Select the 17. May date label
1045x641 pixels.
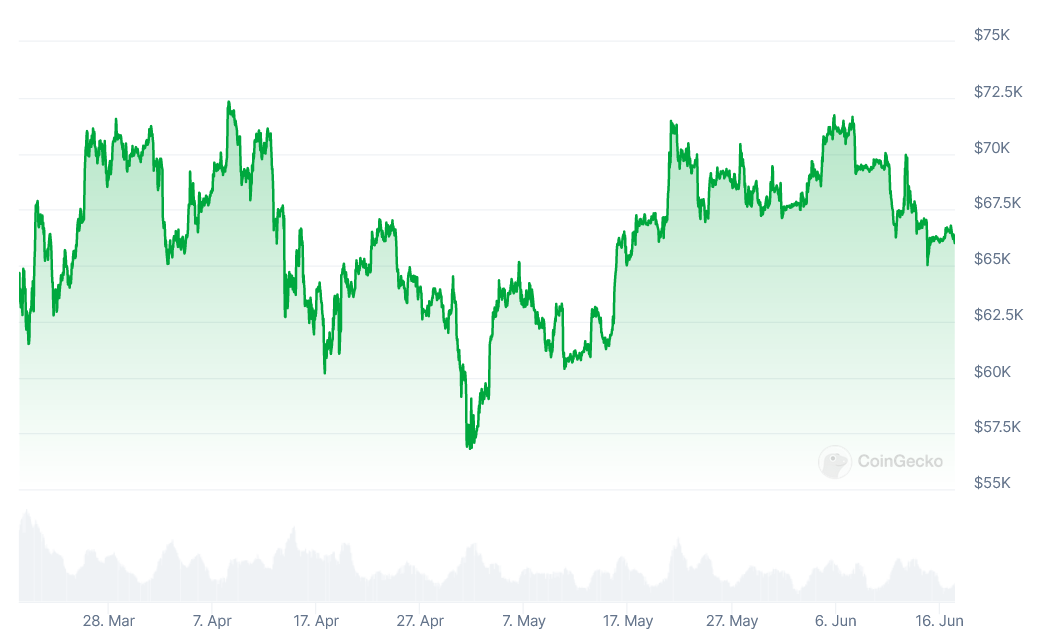tap(627, 621)
